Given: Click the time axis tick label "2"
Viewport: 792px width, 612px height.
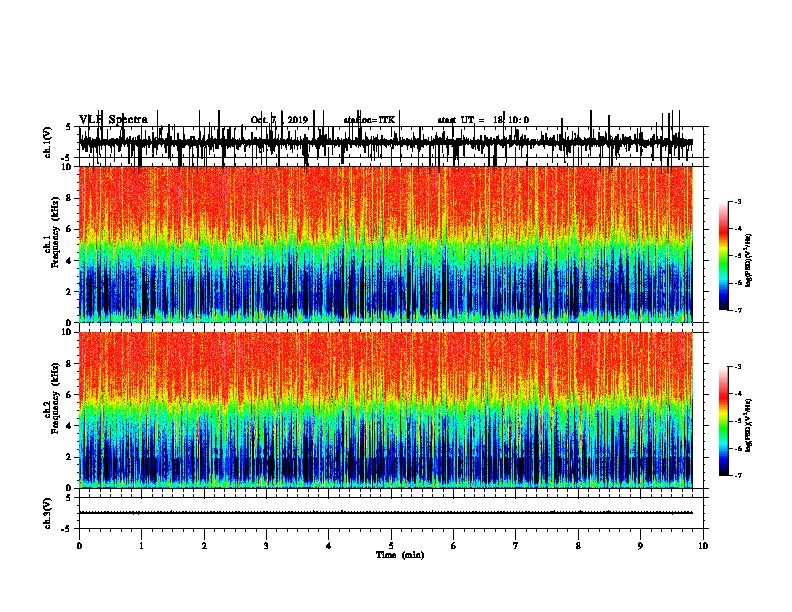Looking at the screenshot, I should coord(204,546).
